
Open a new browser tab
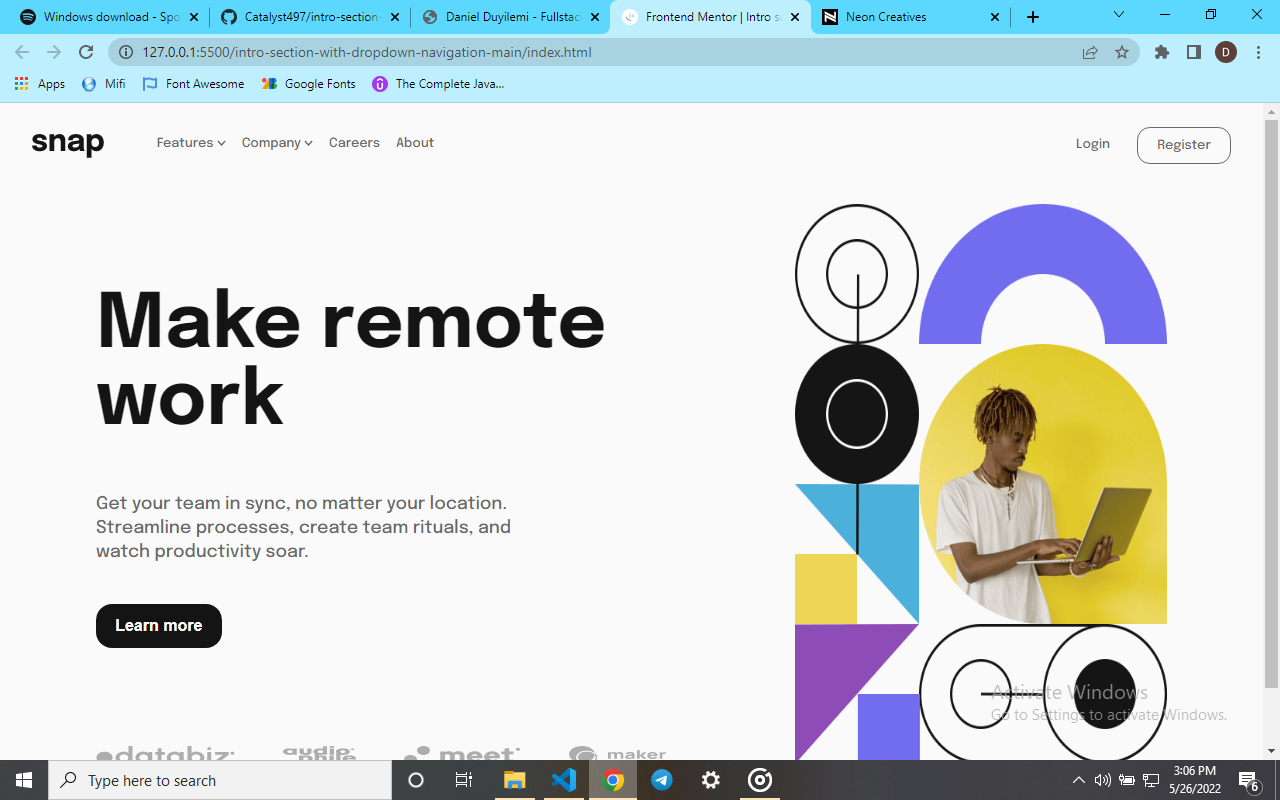point(1033,17)
